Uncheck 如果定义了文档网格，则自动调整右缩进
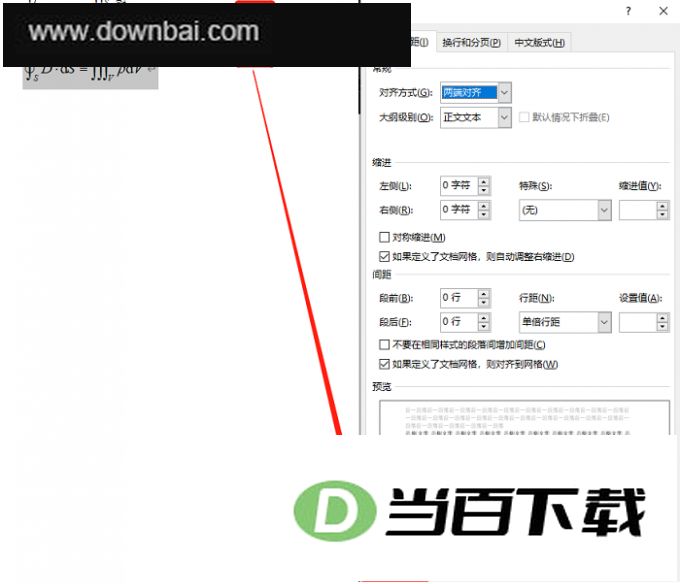680x584 pixels. click(384, 257)
